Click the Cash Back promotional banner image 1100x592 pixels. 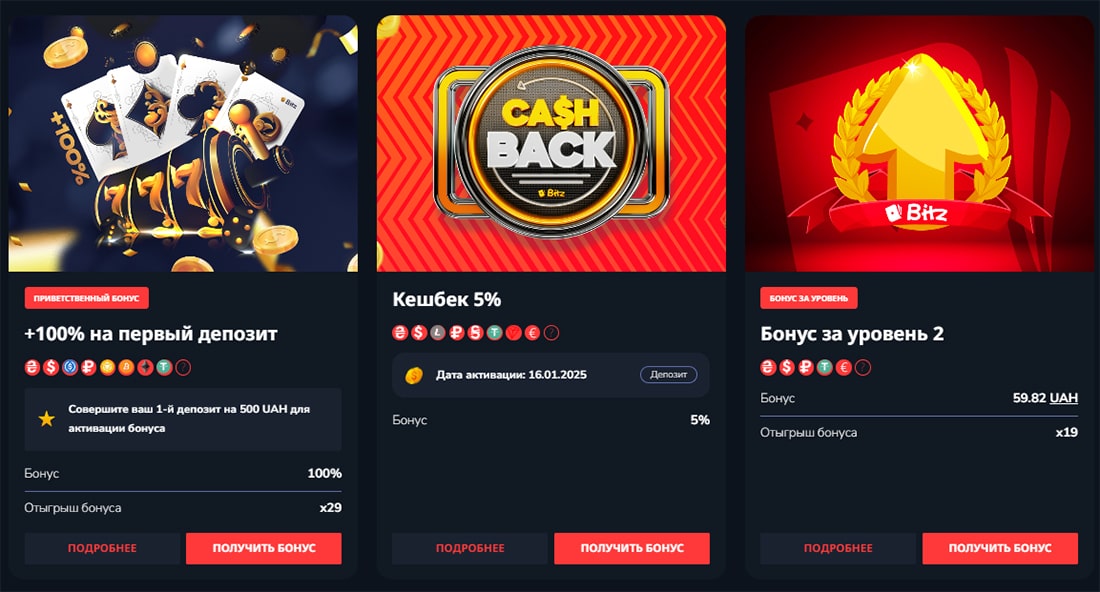(551, 143)
